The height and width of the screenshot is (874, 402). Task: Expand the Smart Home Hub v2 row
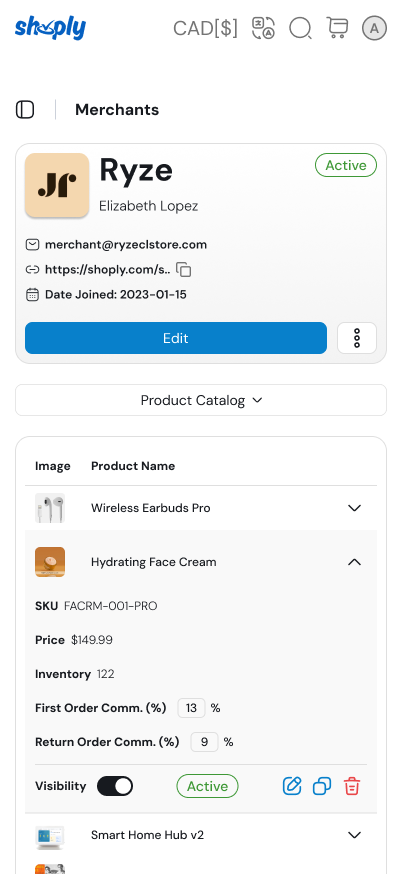click(355, 835)
